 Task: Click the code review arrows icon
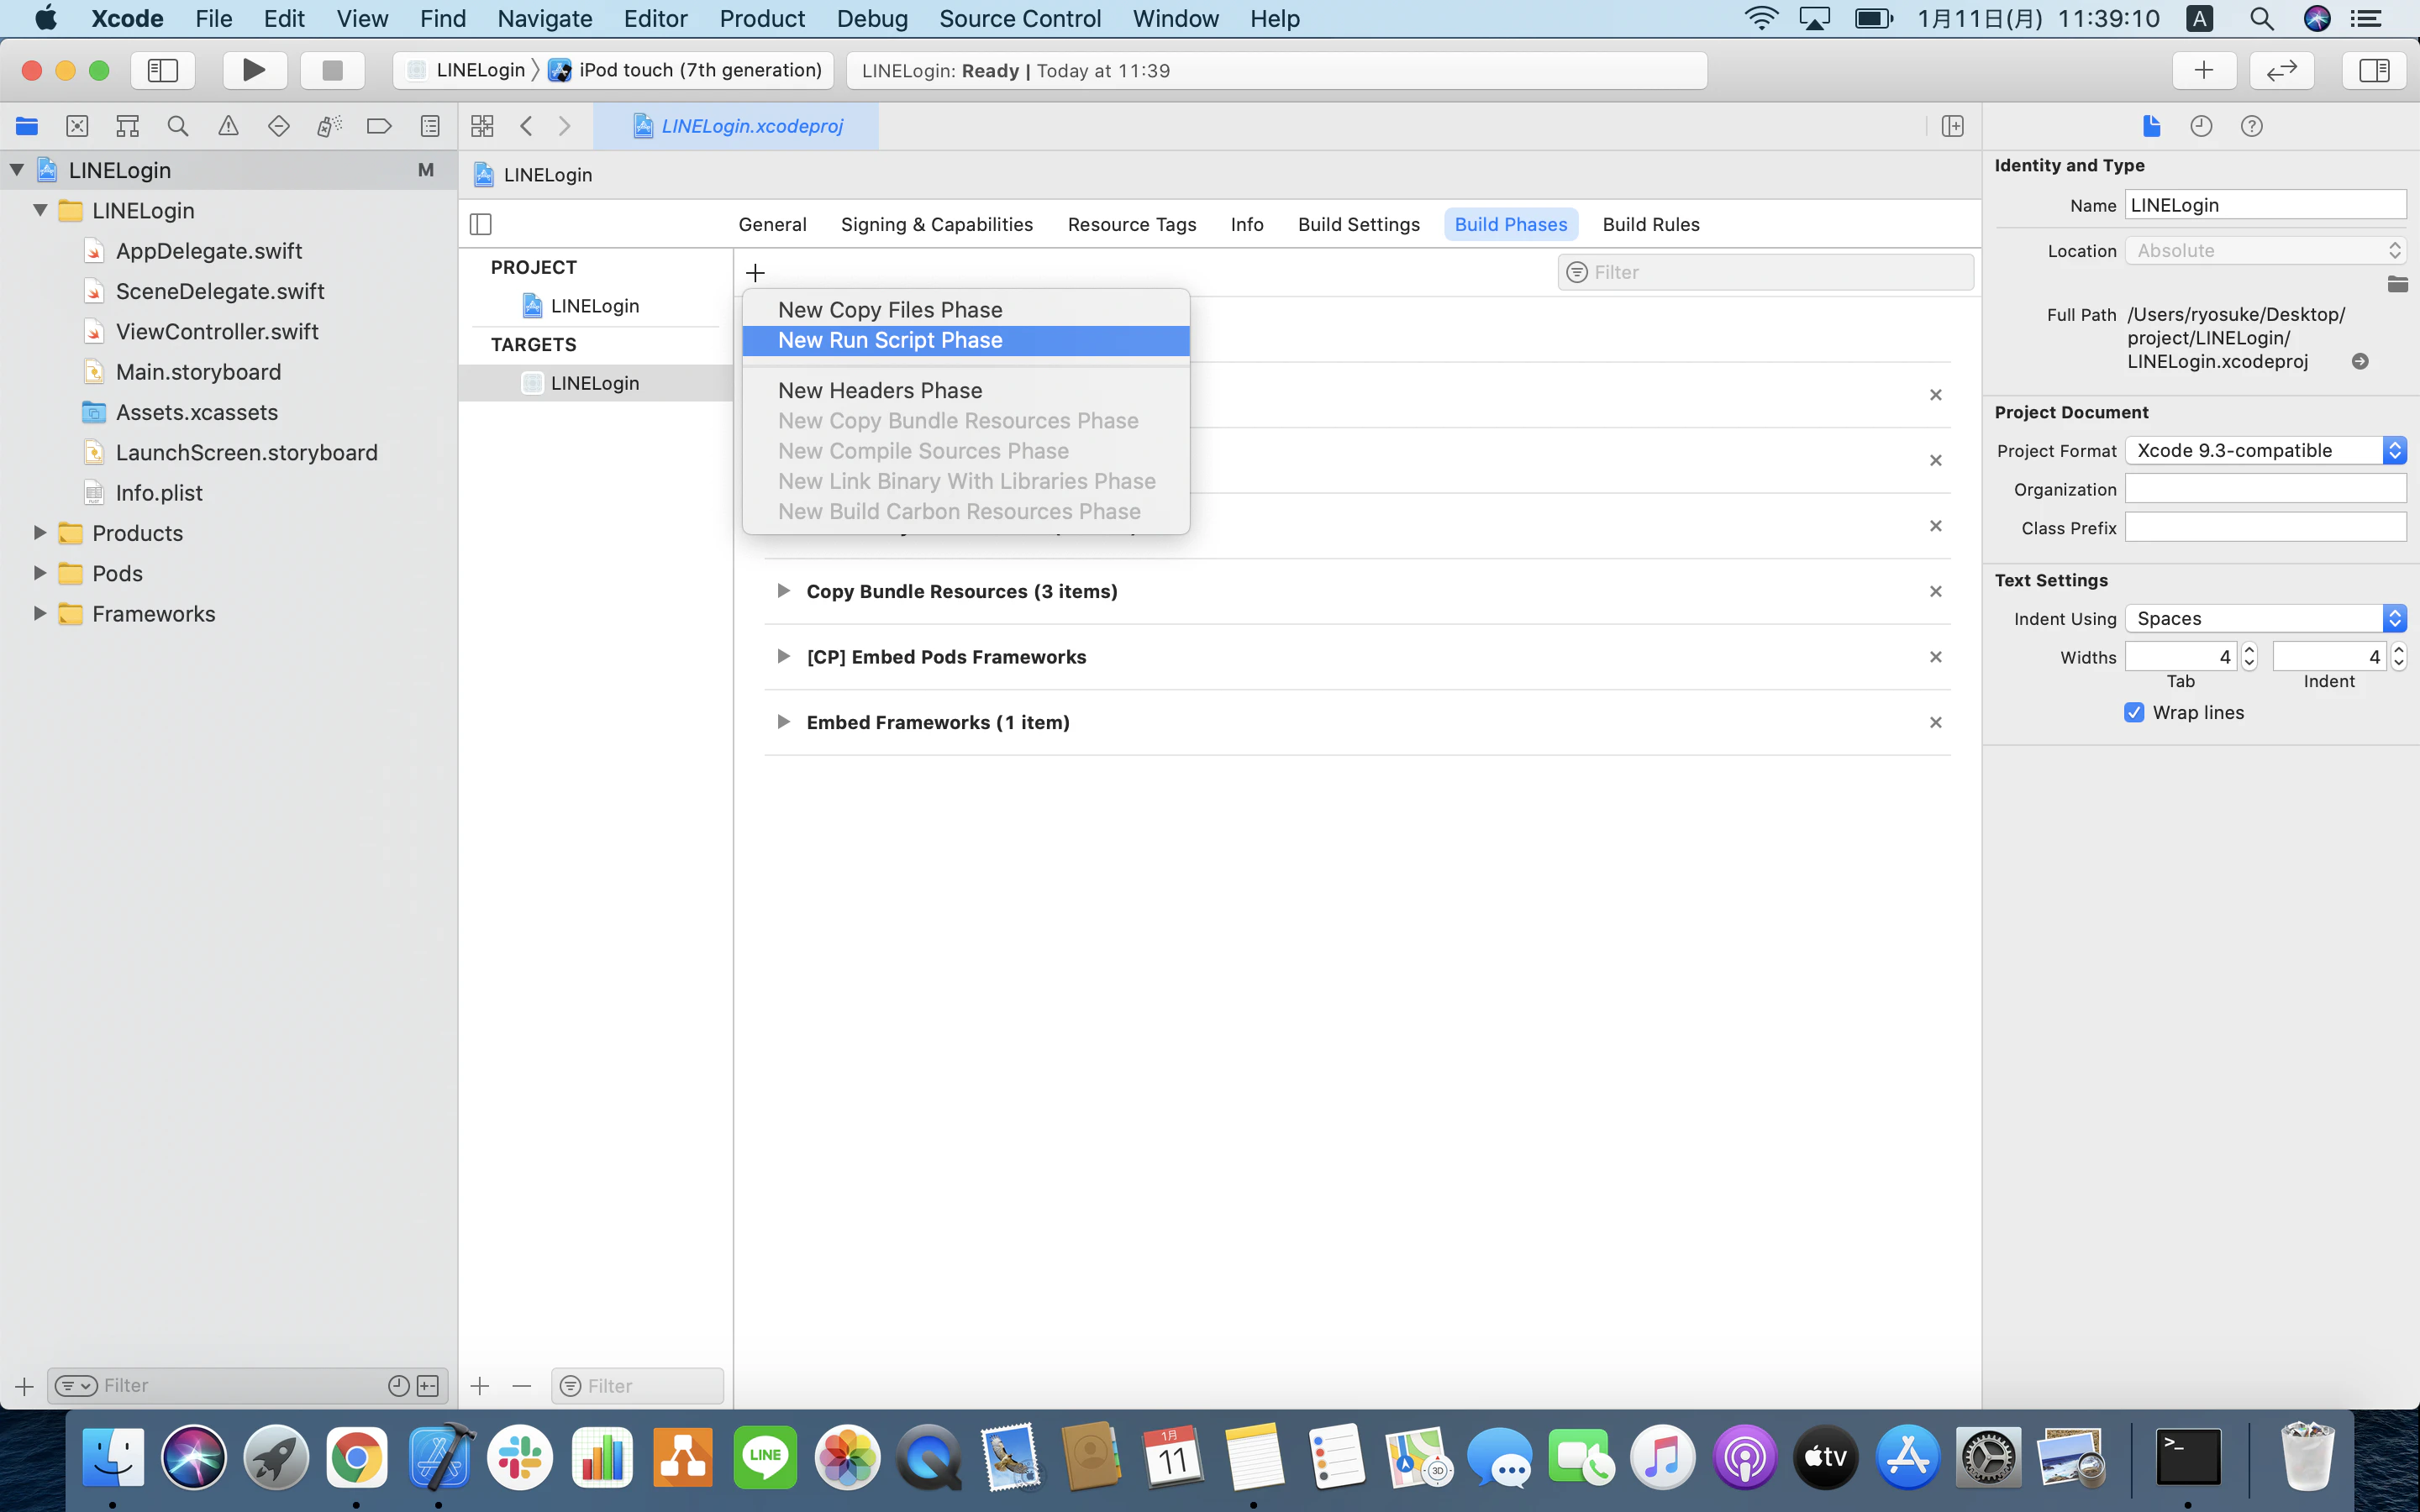(2281, 70)
